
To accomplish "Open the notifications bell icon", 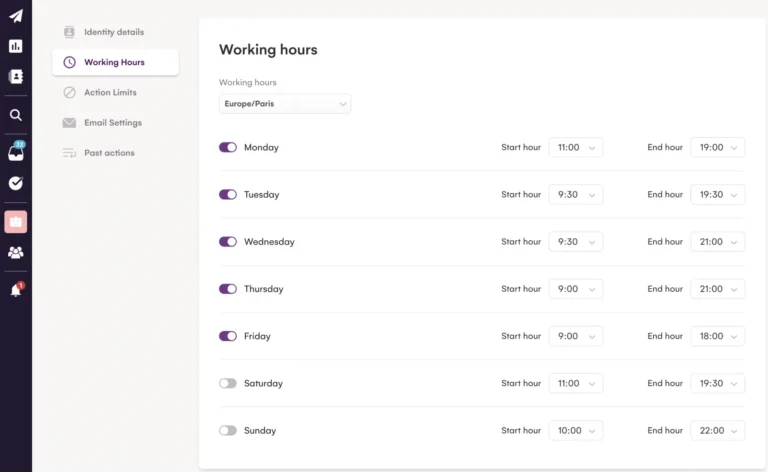I will [16, 290].
